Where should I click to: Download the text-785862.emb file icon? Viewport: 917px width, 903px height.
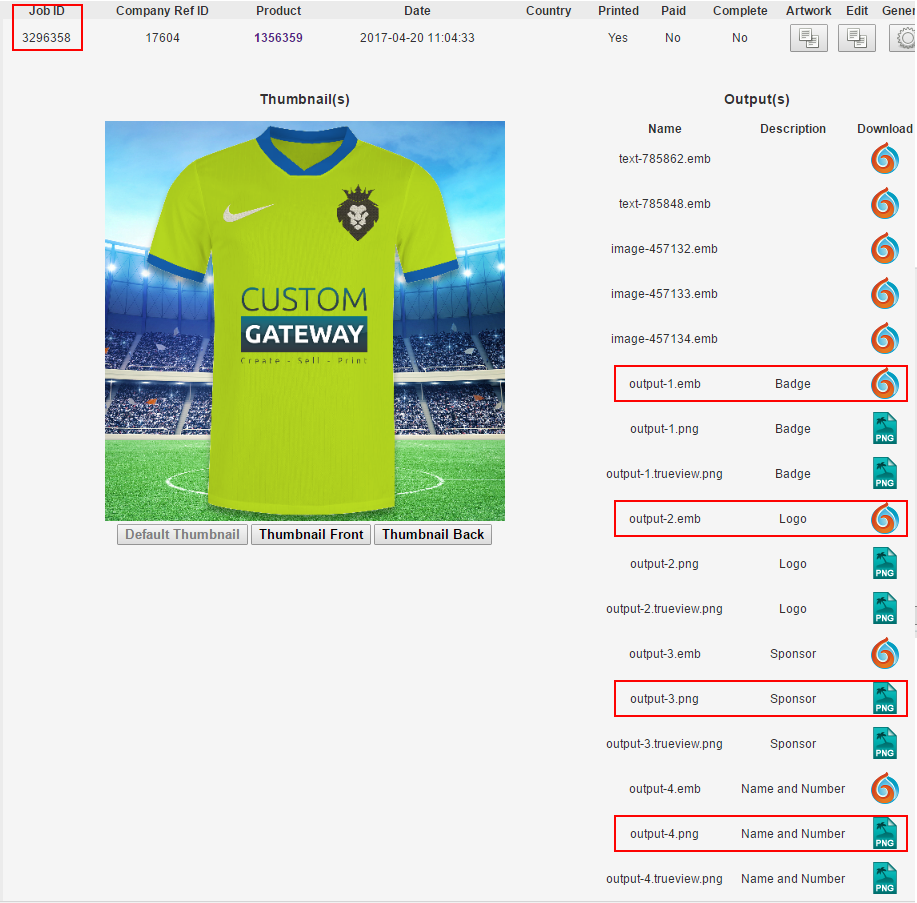pos(884,159)
